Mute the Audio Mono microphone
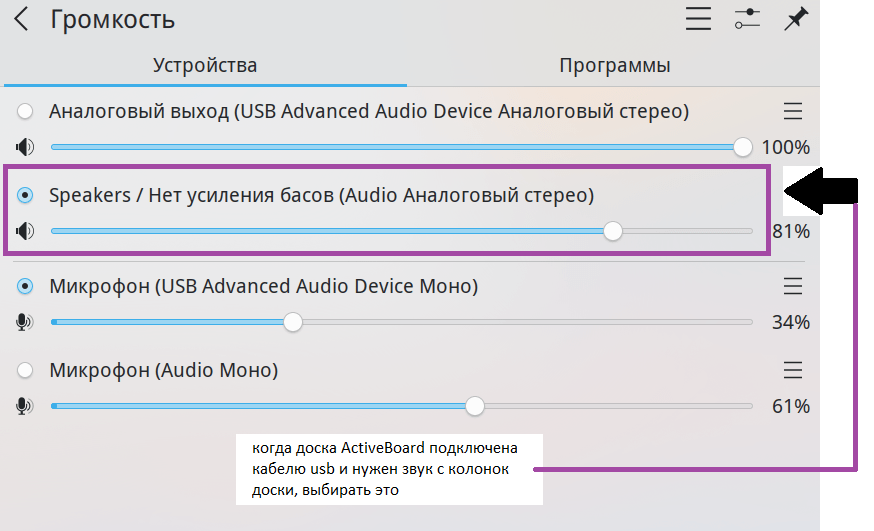The height and width of the screenshot is (531, 874). (x=25, y=406)
